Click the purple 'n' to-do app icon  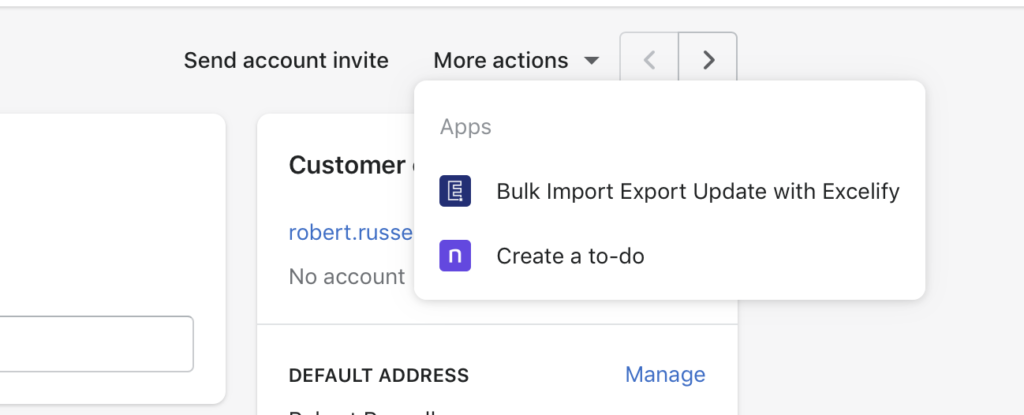[455, 256]
